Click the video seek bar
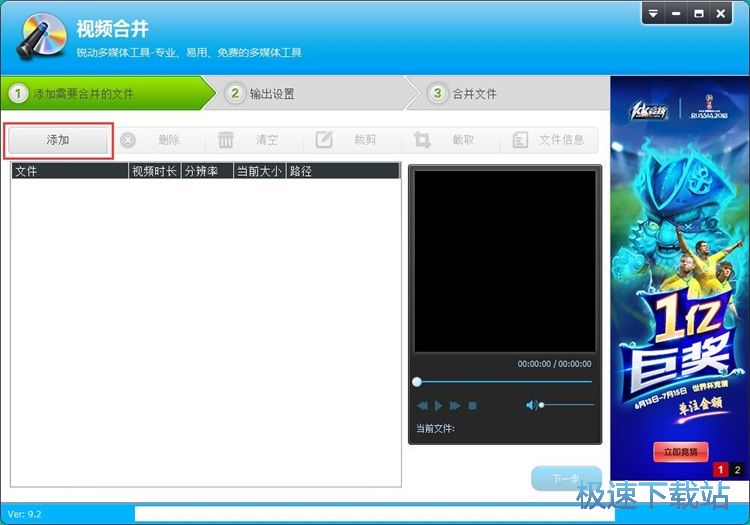 (504, 382)
